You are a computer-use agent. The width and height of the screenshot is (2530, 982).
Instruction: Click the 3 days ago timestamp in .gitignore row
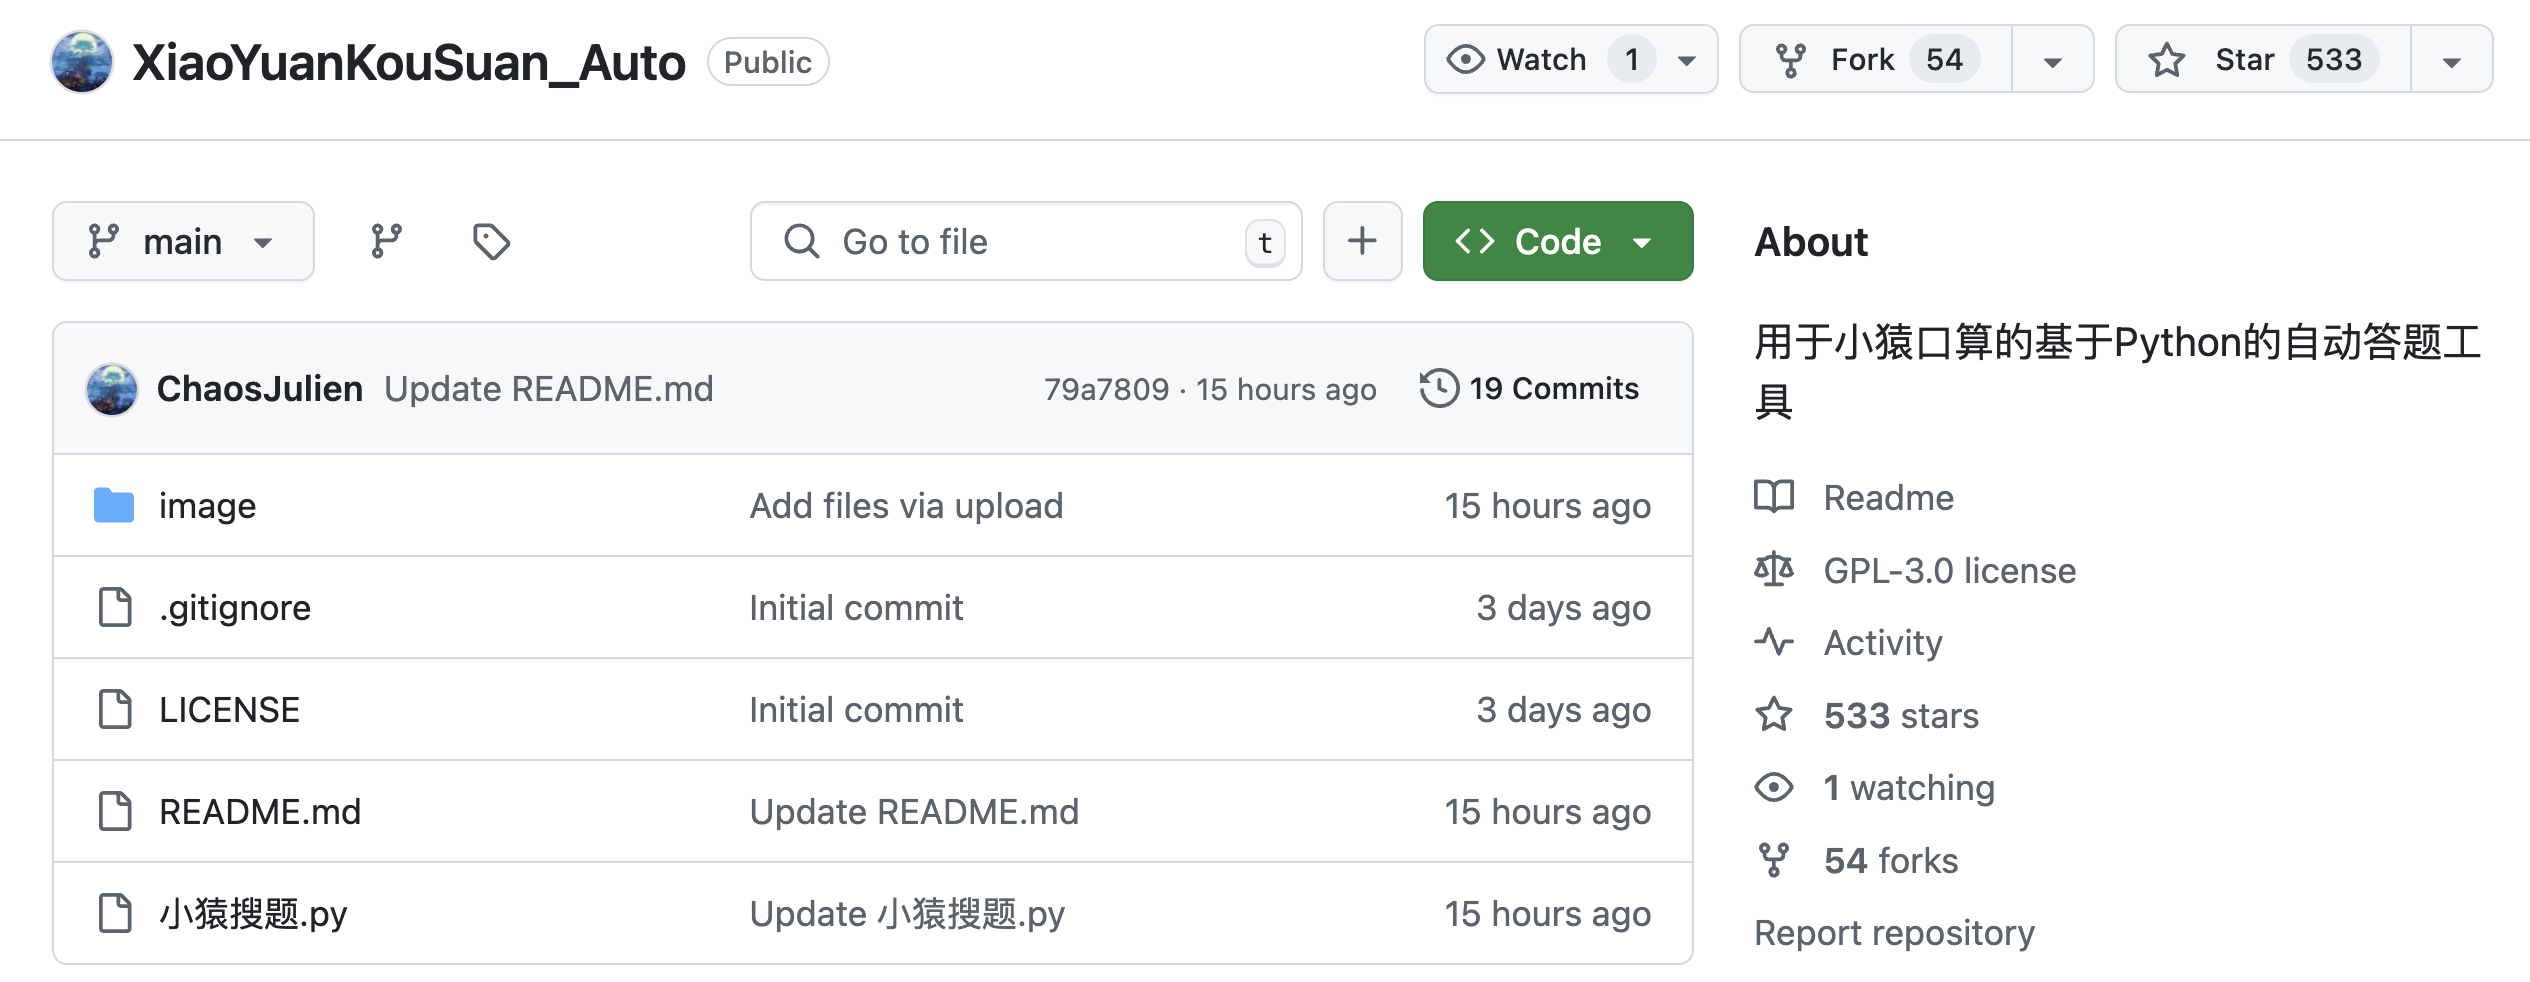(x=1563, y=608)
